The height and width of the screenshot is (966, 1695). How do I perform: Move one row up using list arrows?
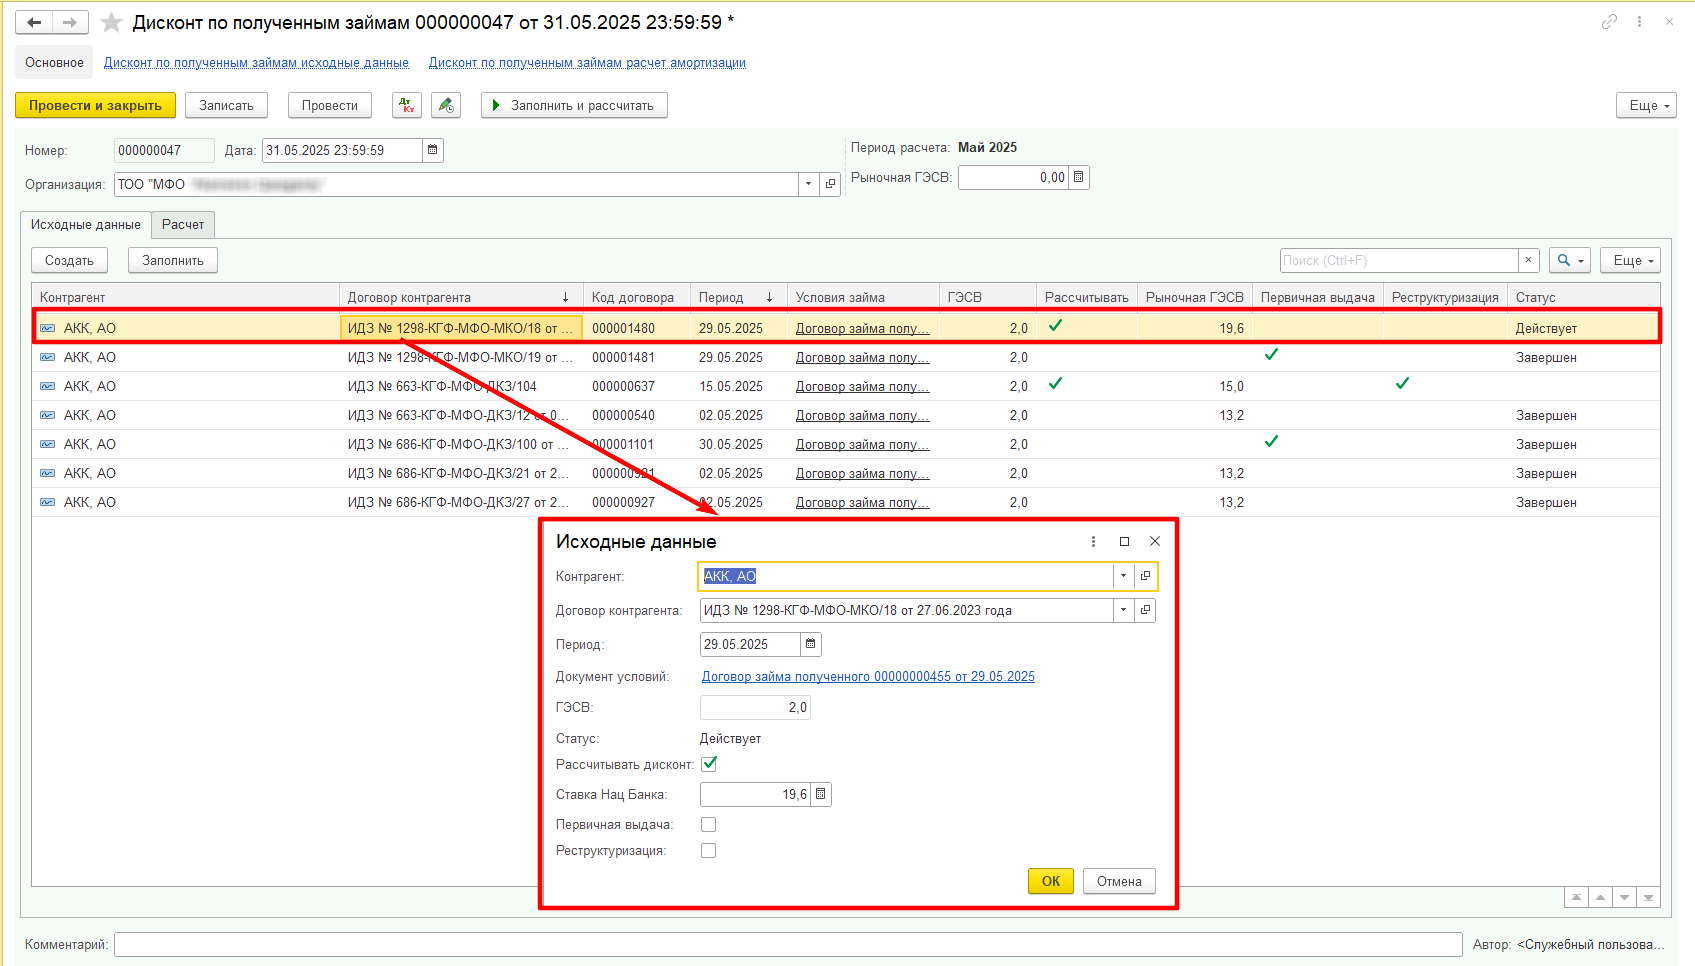click(1600, 897)
